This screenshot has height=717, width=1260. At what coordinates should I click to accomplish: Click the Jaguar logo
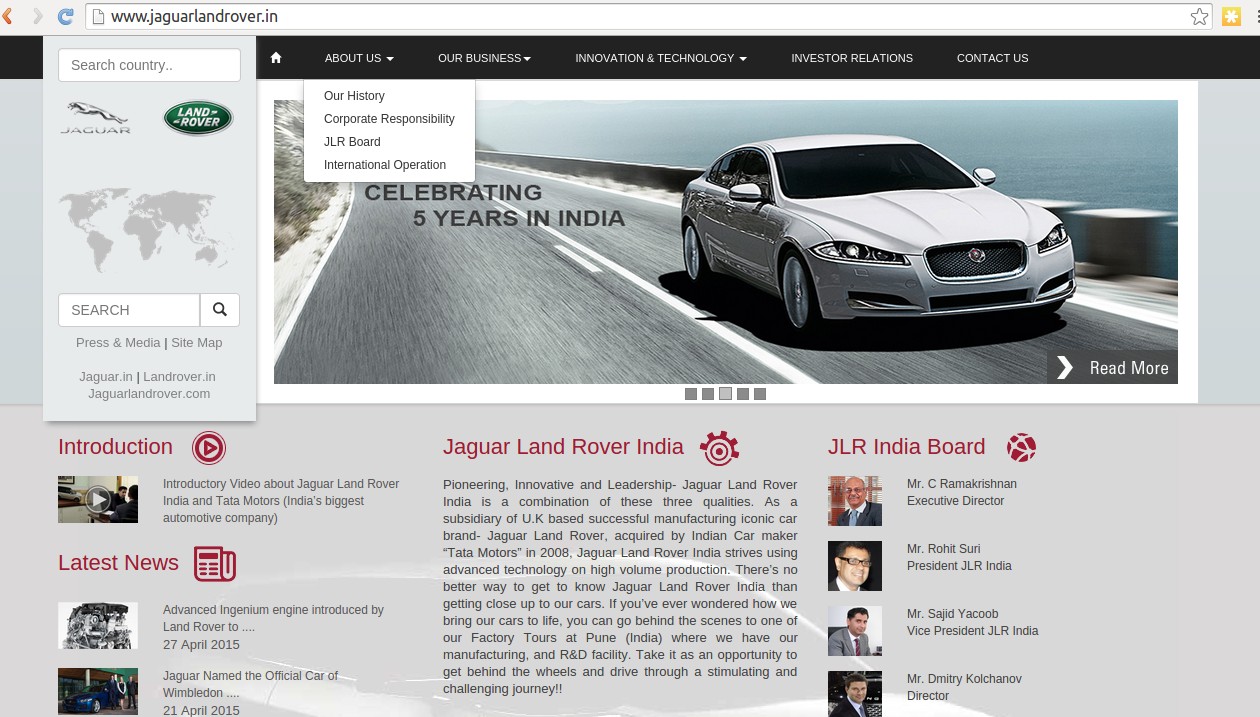pos(96,117)
